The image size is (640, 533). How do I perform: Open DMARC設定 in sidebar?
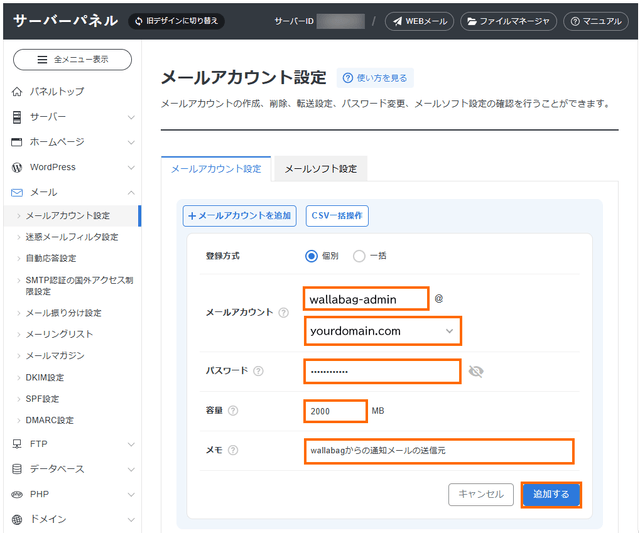(50, 420)
